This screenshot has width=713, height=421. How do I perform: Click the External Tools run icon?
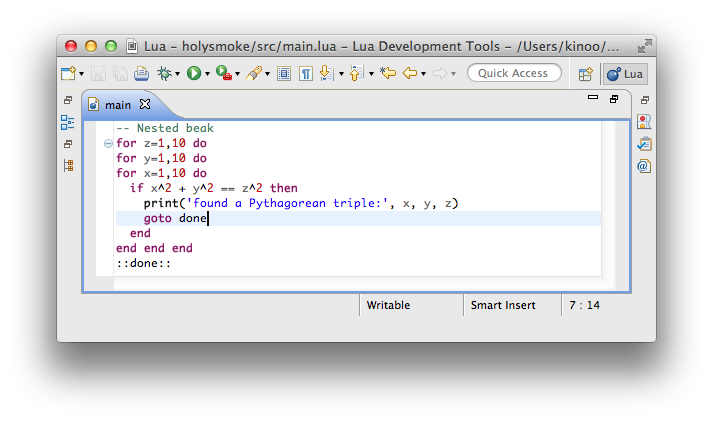coord(224,73)
